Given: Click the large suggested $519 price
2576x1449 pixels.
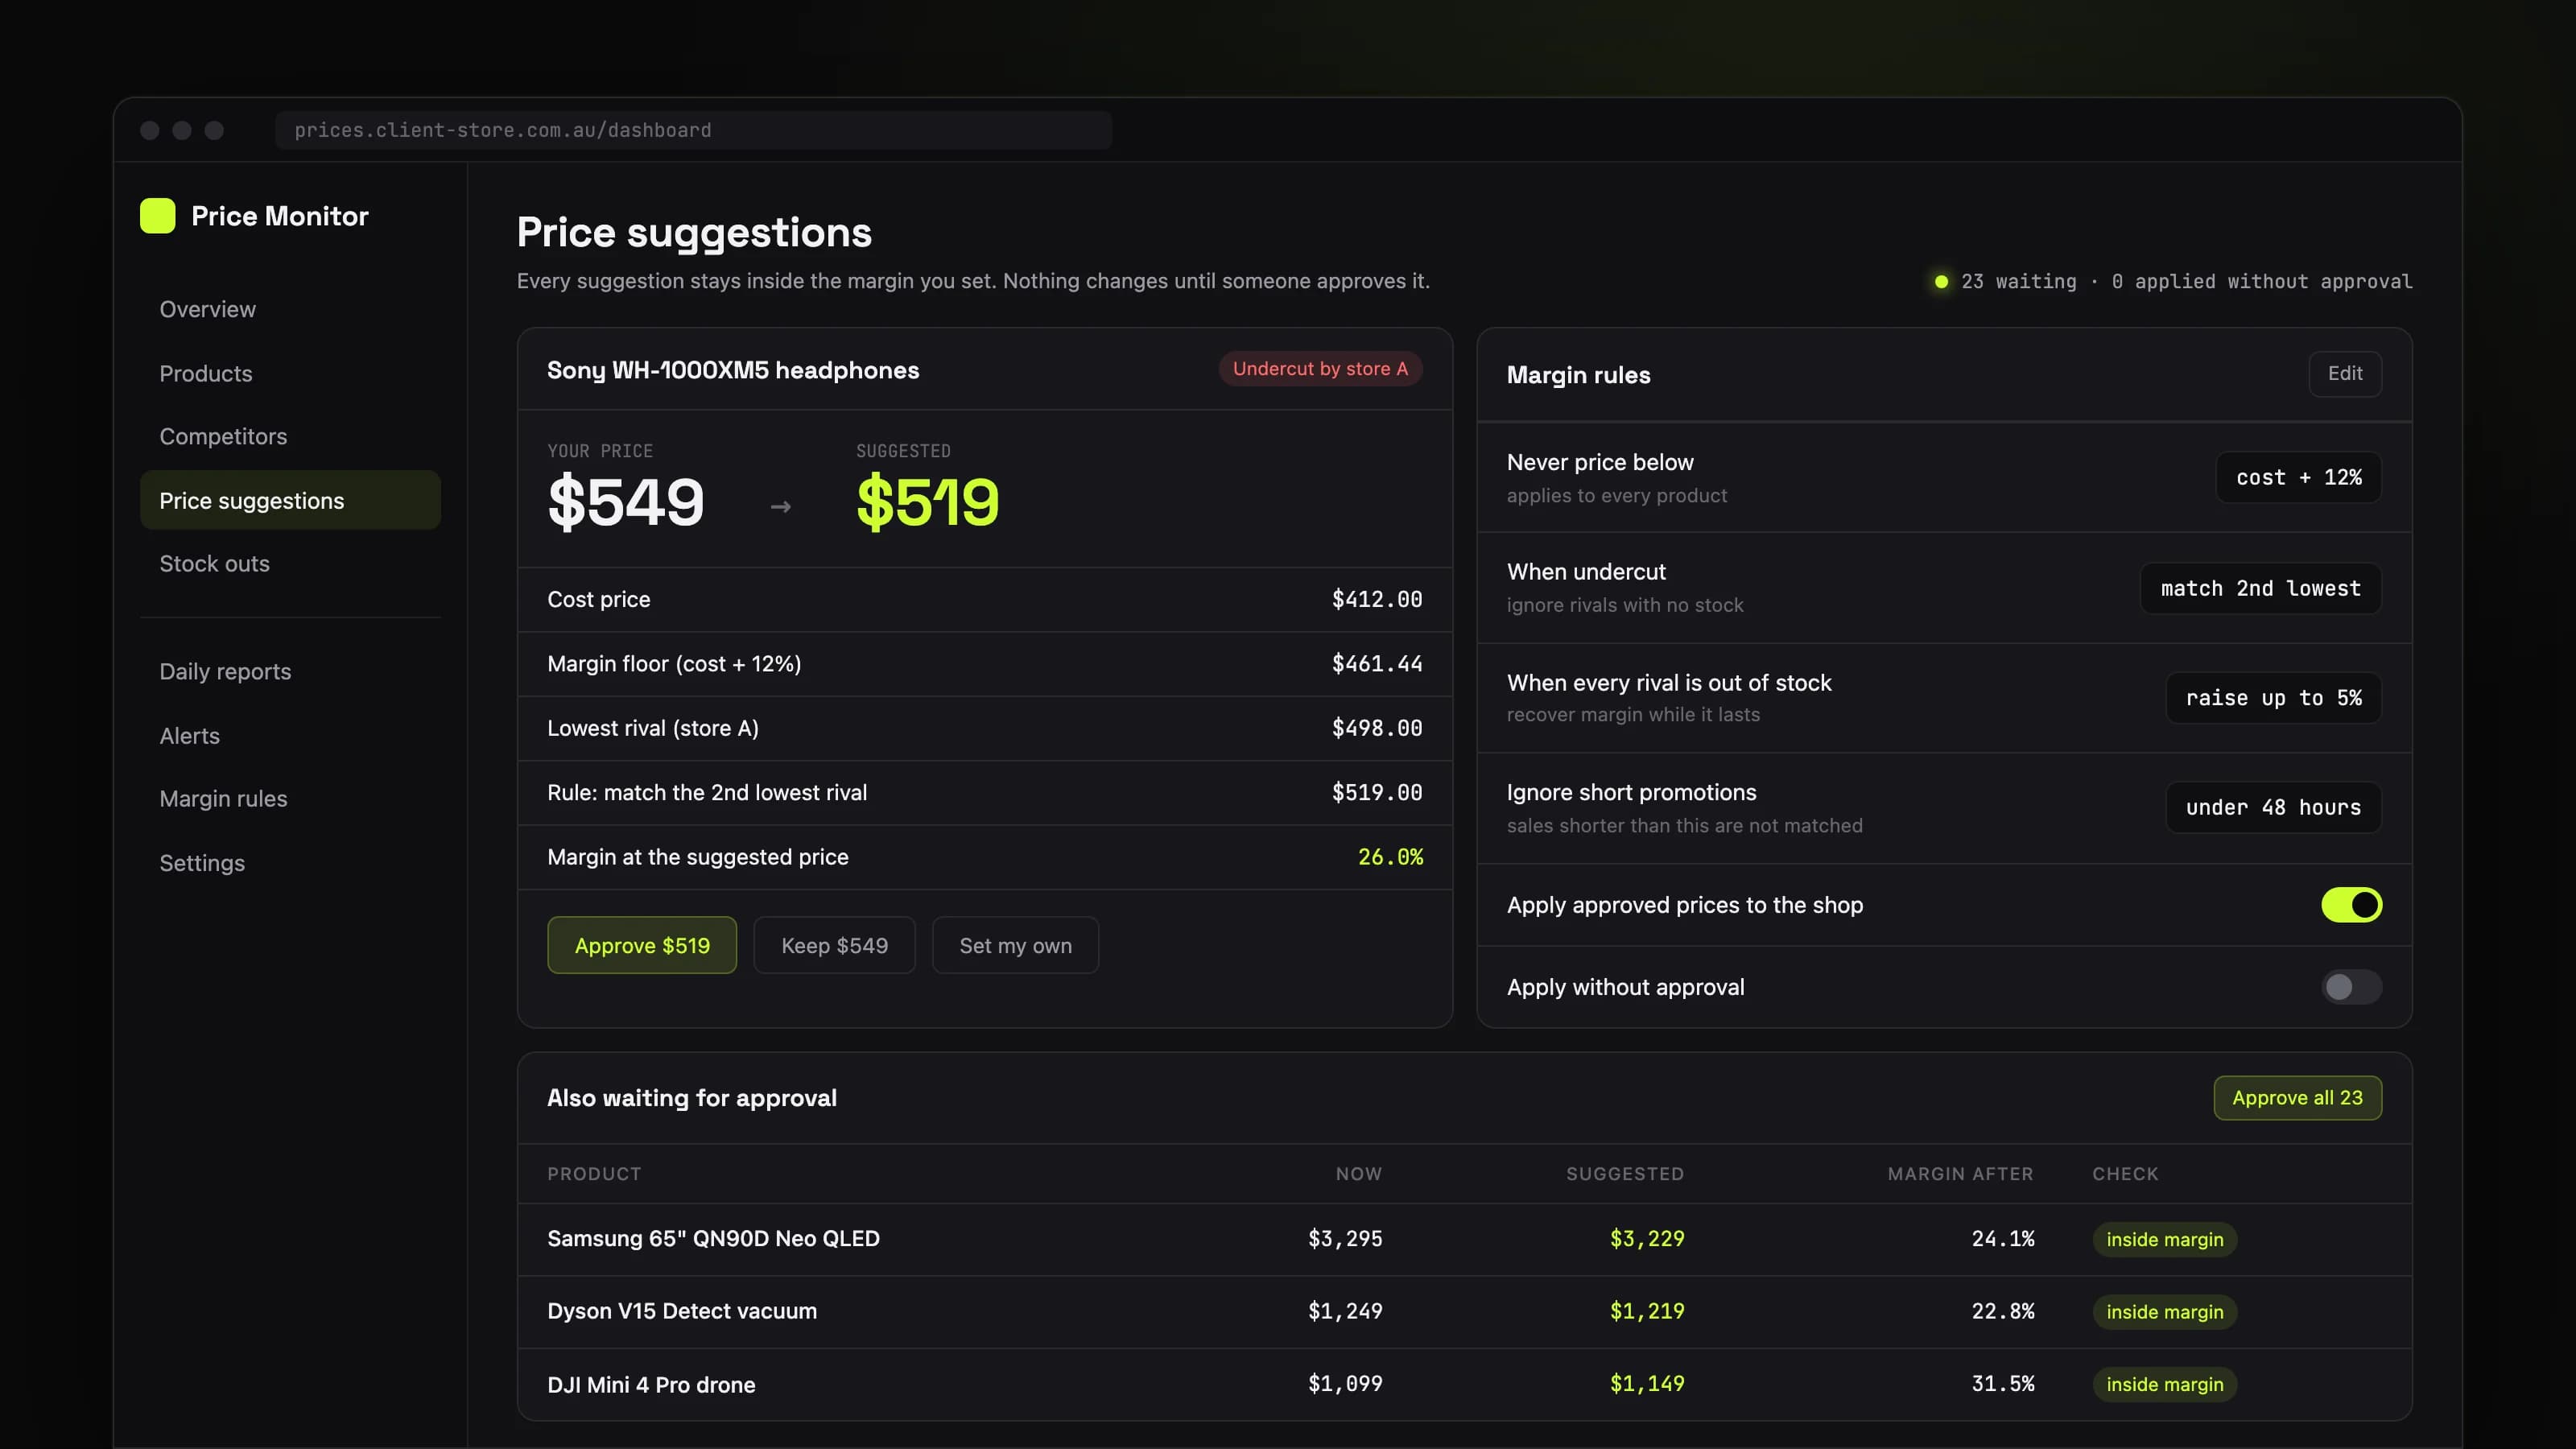Looking at the screenshot, I should click(927, 501).
